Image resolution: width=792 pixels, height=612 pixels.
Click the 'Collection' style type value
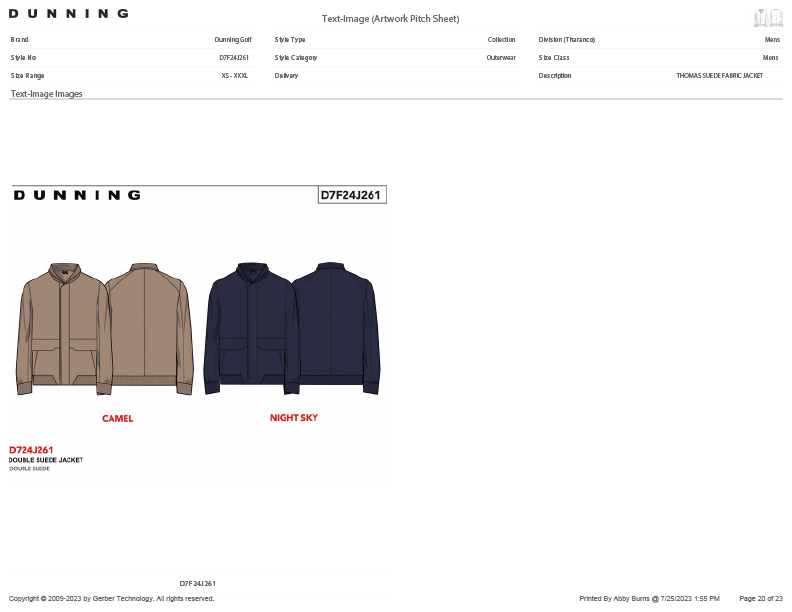pyautogui.click(x=501, y=39)
